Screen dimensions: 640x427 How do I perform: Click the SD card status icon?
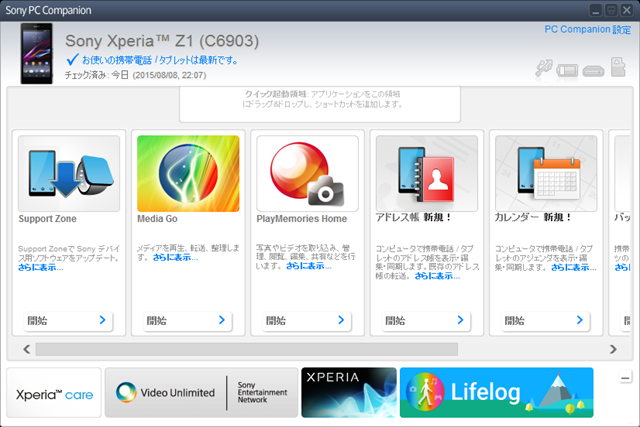click(x=618, y=67)
